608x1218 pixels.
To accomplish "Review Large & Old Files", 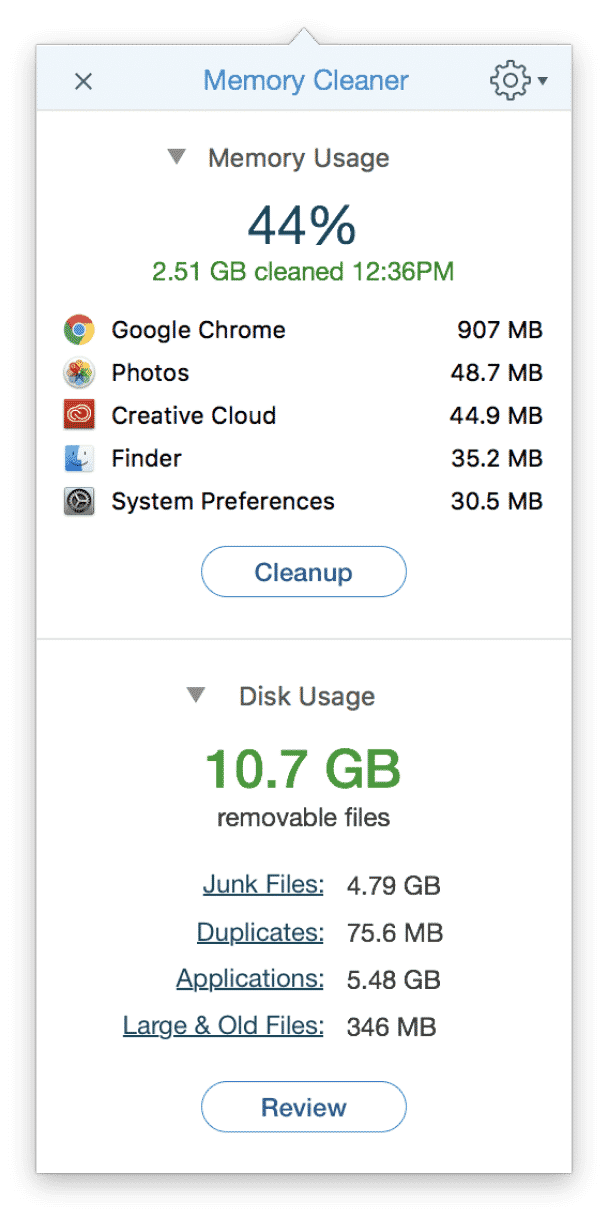I will coord(222,1025).
